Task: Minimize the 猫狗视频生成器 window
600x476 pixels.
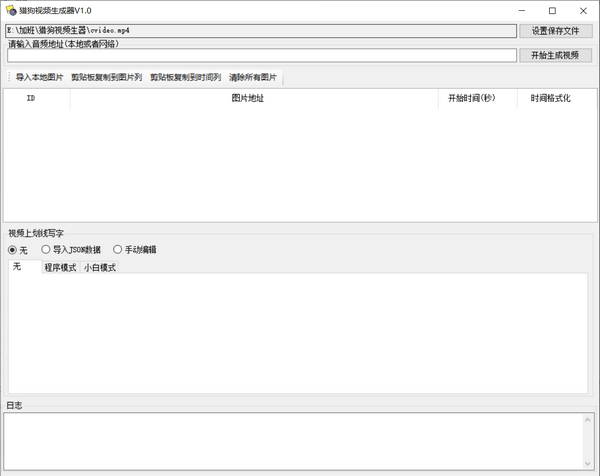Action: click(522, 11)
